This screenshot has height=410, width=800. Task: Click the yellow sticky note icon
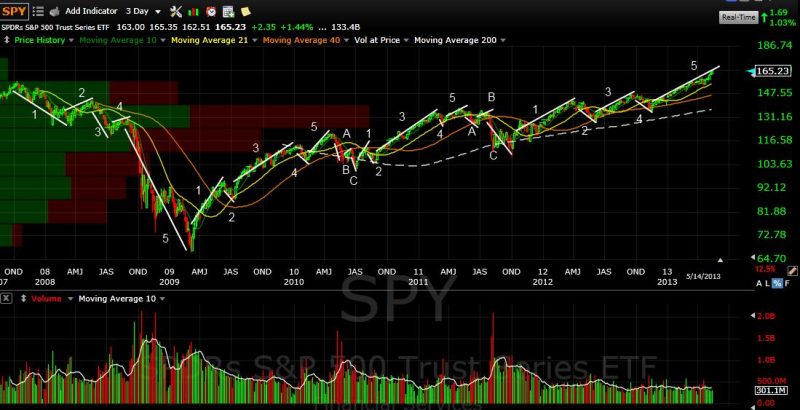245,10
